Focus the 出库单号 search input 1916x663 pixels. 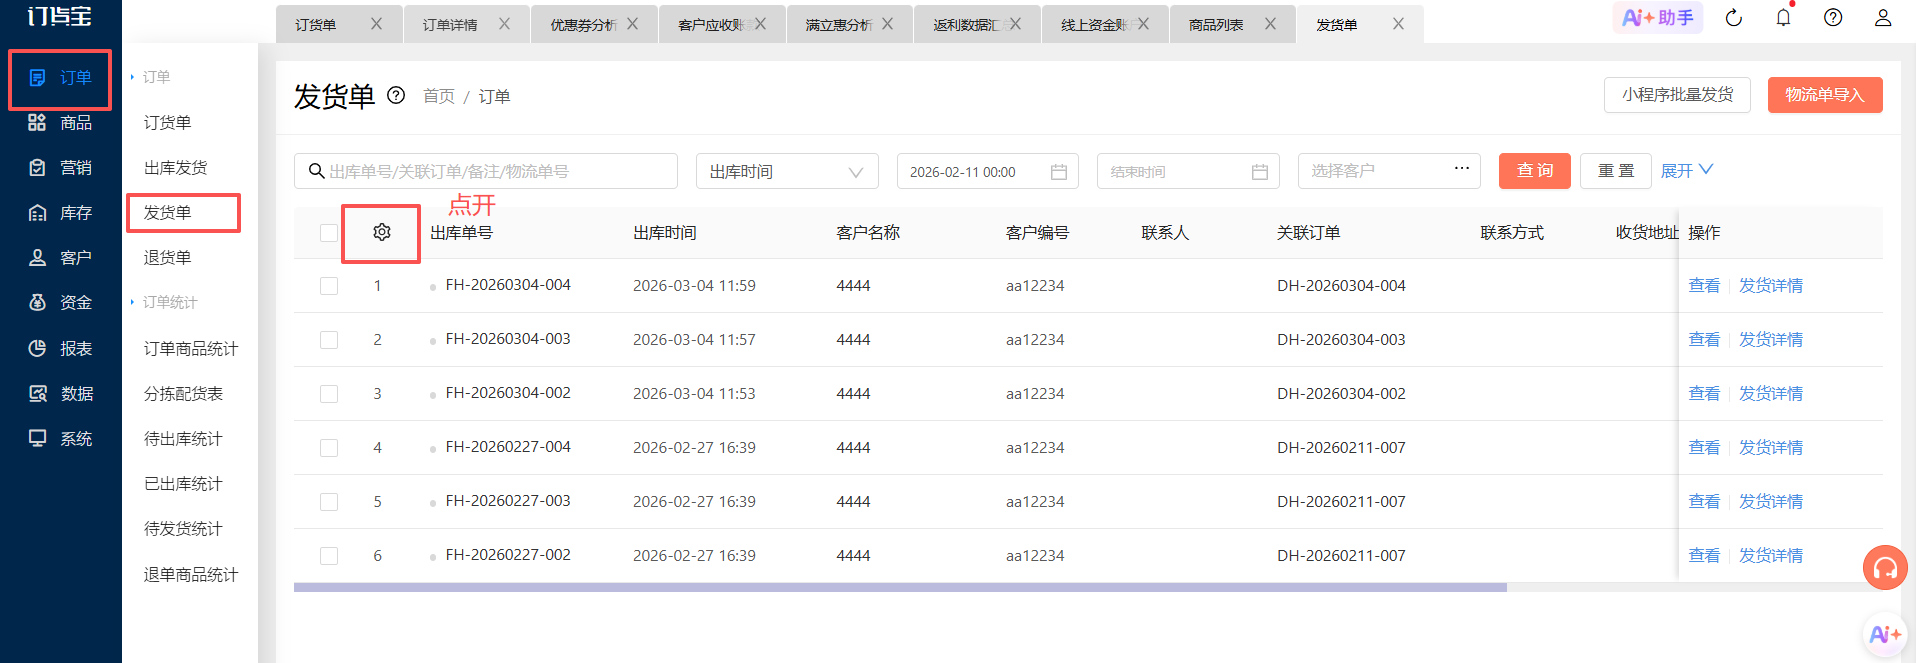click(486, 171)
